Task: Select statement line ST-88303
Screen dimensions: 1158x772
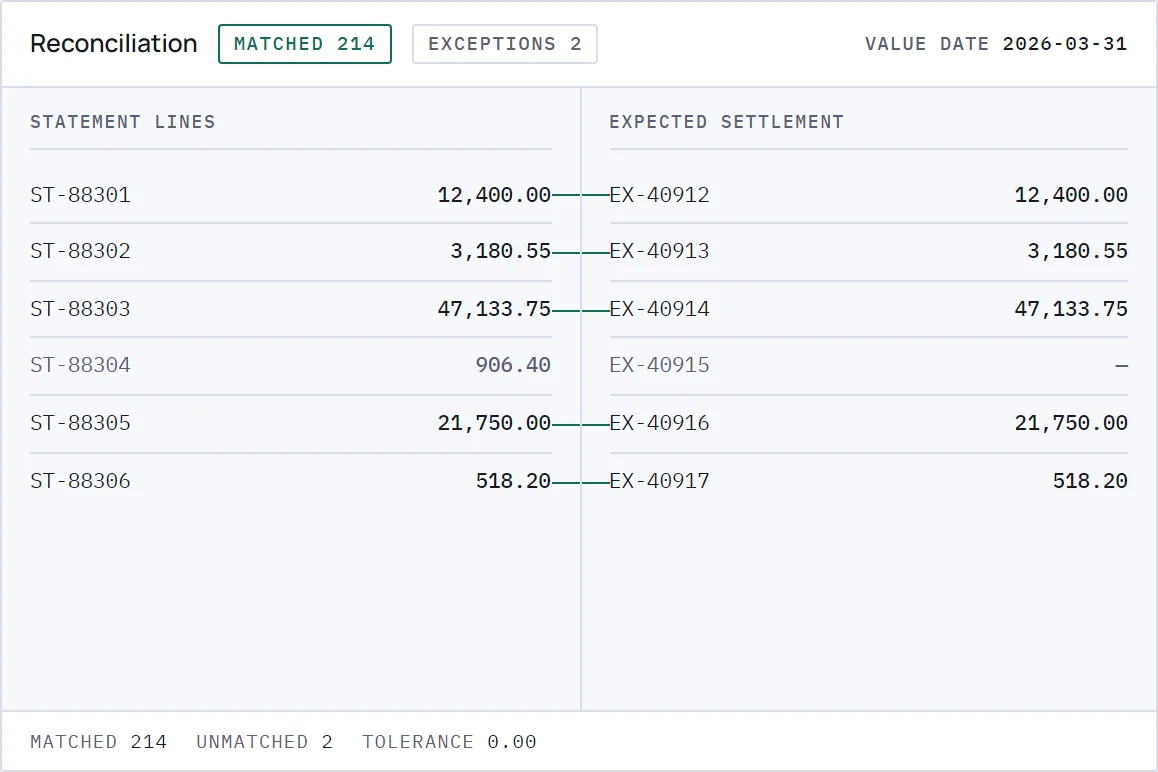Action: [x=291, y=309]
